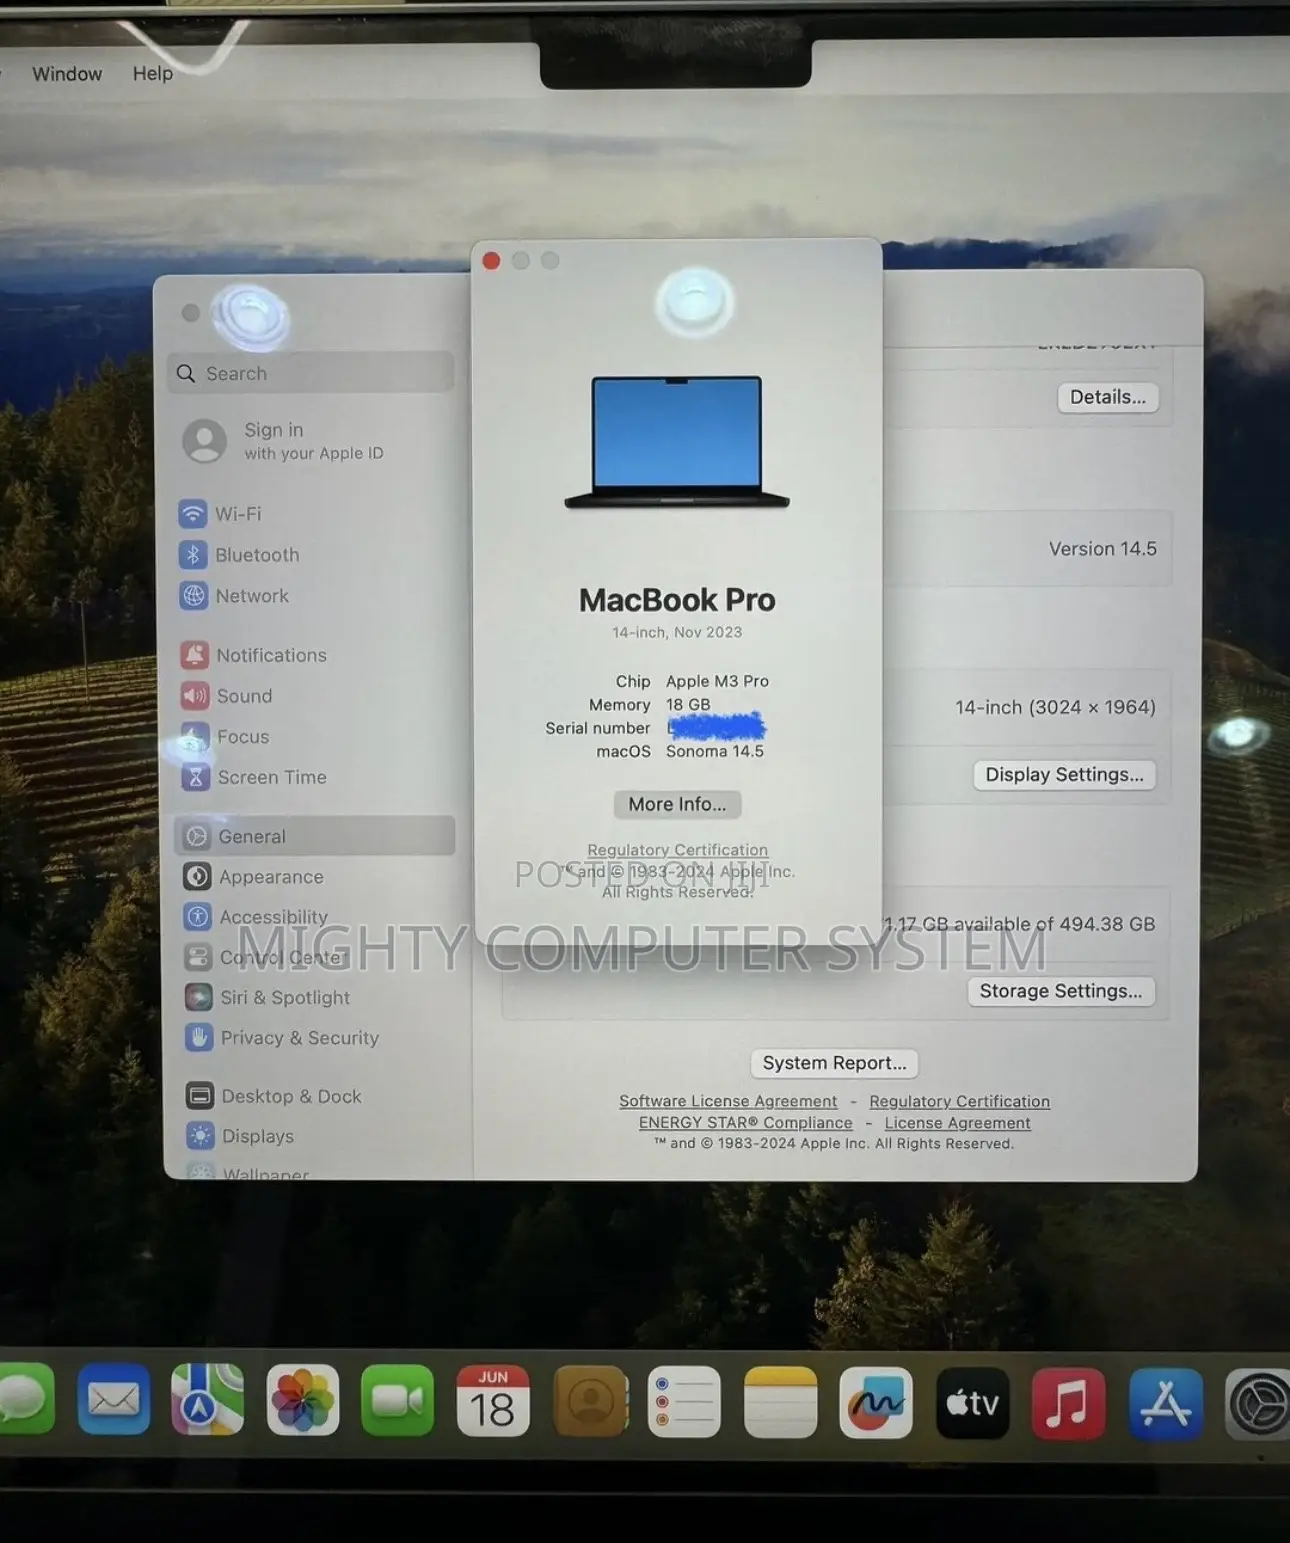
Task: Click the Version 14.5 text
Action: pyautogui.click(x=1102, y=549)
